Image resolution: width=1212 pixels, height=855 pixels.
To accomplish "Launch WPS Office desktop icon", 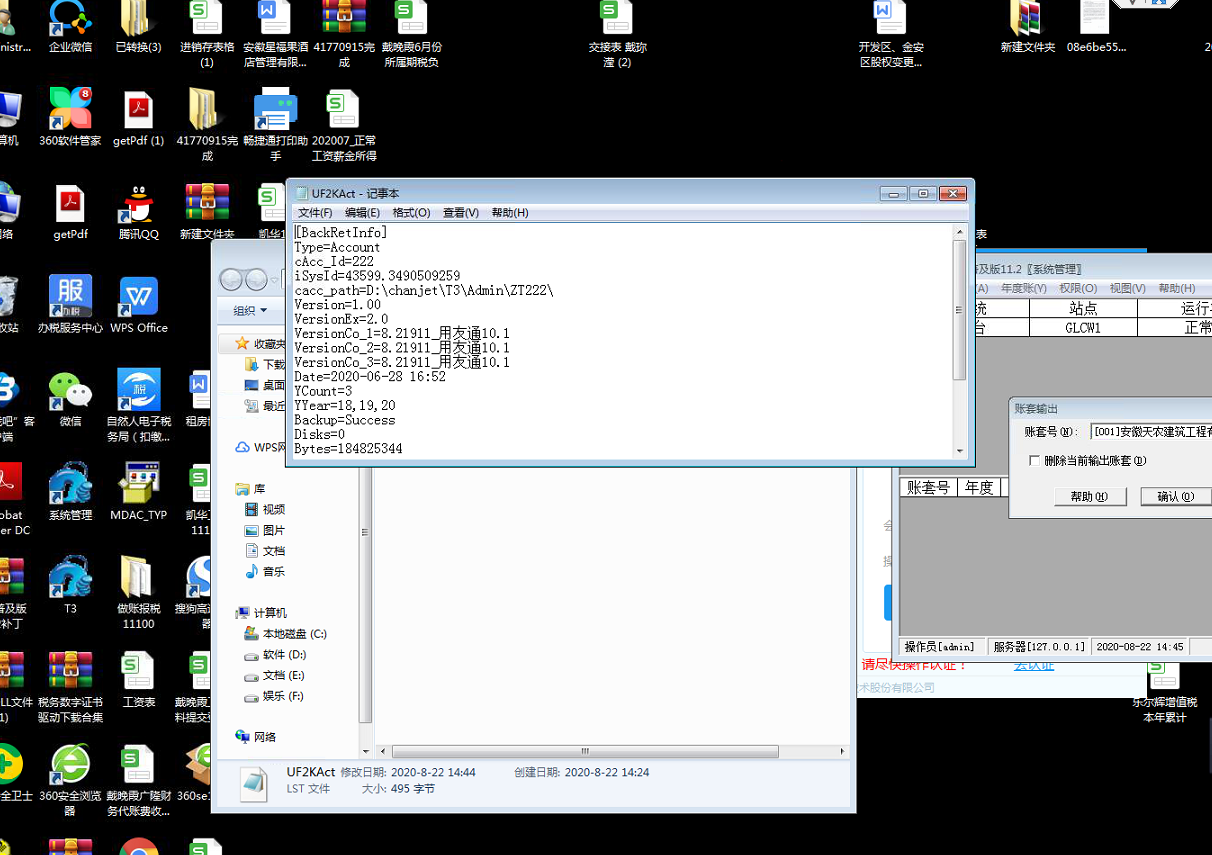I will [138, 304].
